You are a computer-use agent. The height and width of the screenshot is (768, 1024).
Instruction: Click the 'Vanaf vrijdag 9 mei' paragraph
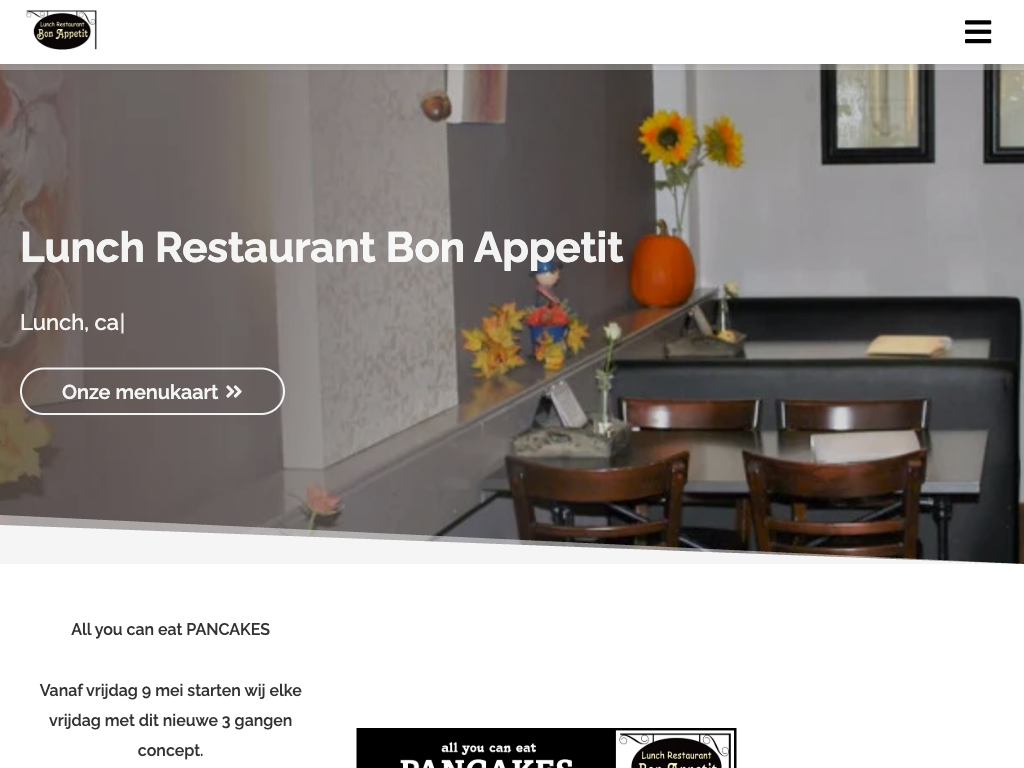point(170,720)
